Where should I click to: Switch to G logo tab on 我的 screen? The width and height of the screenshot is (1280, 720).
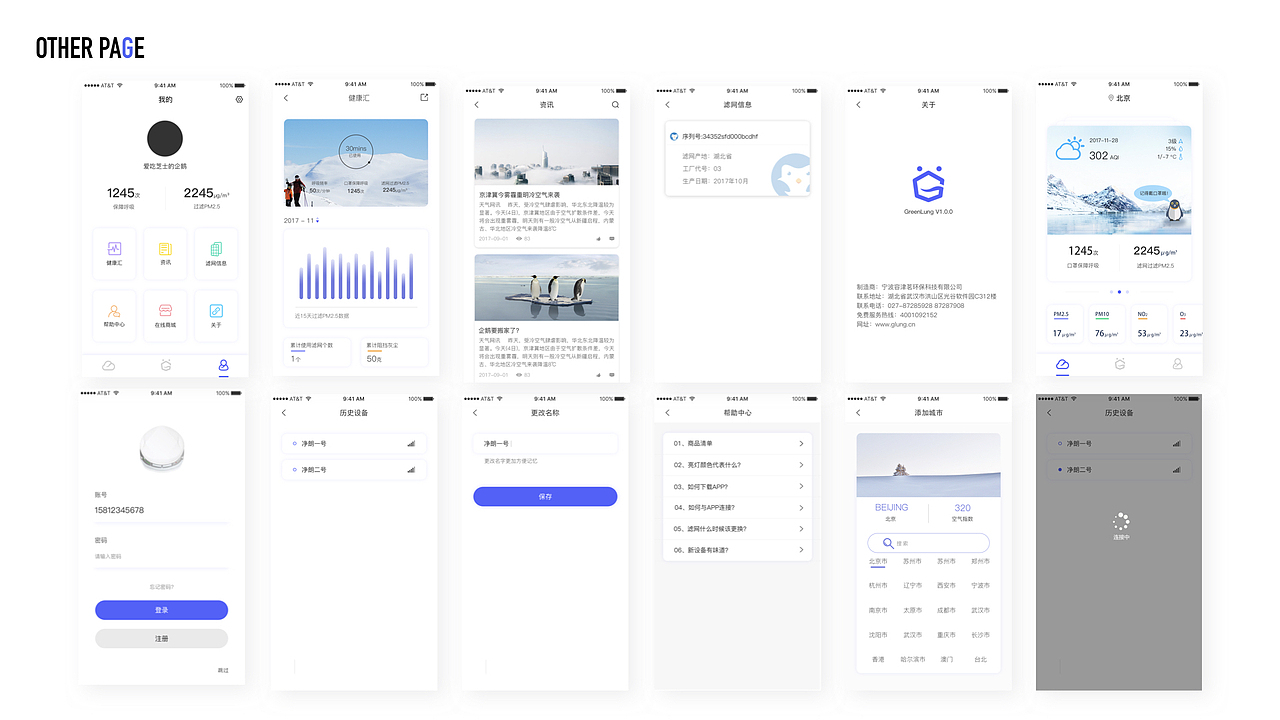point(166,366)
